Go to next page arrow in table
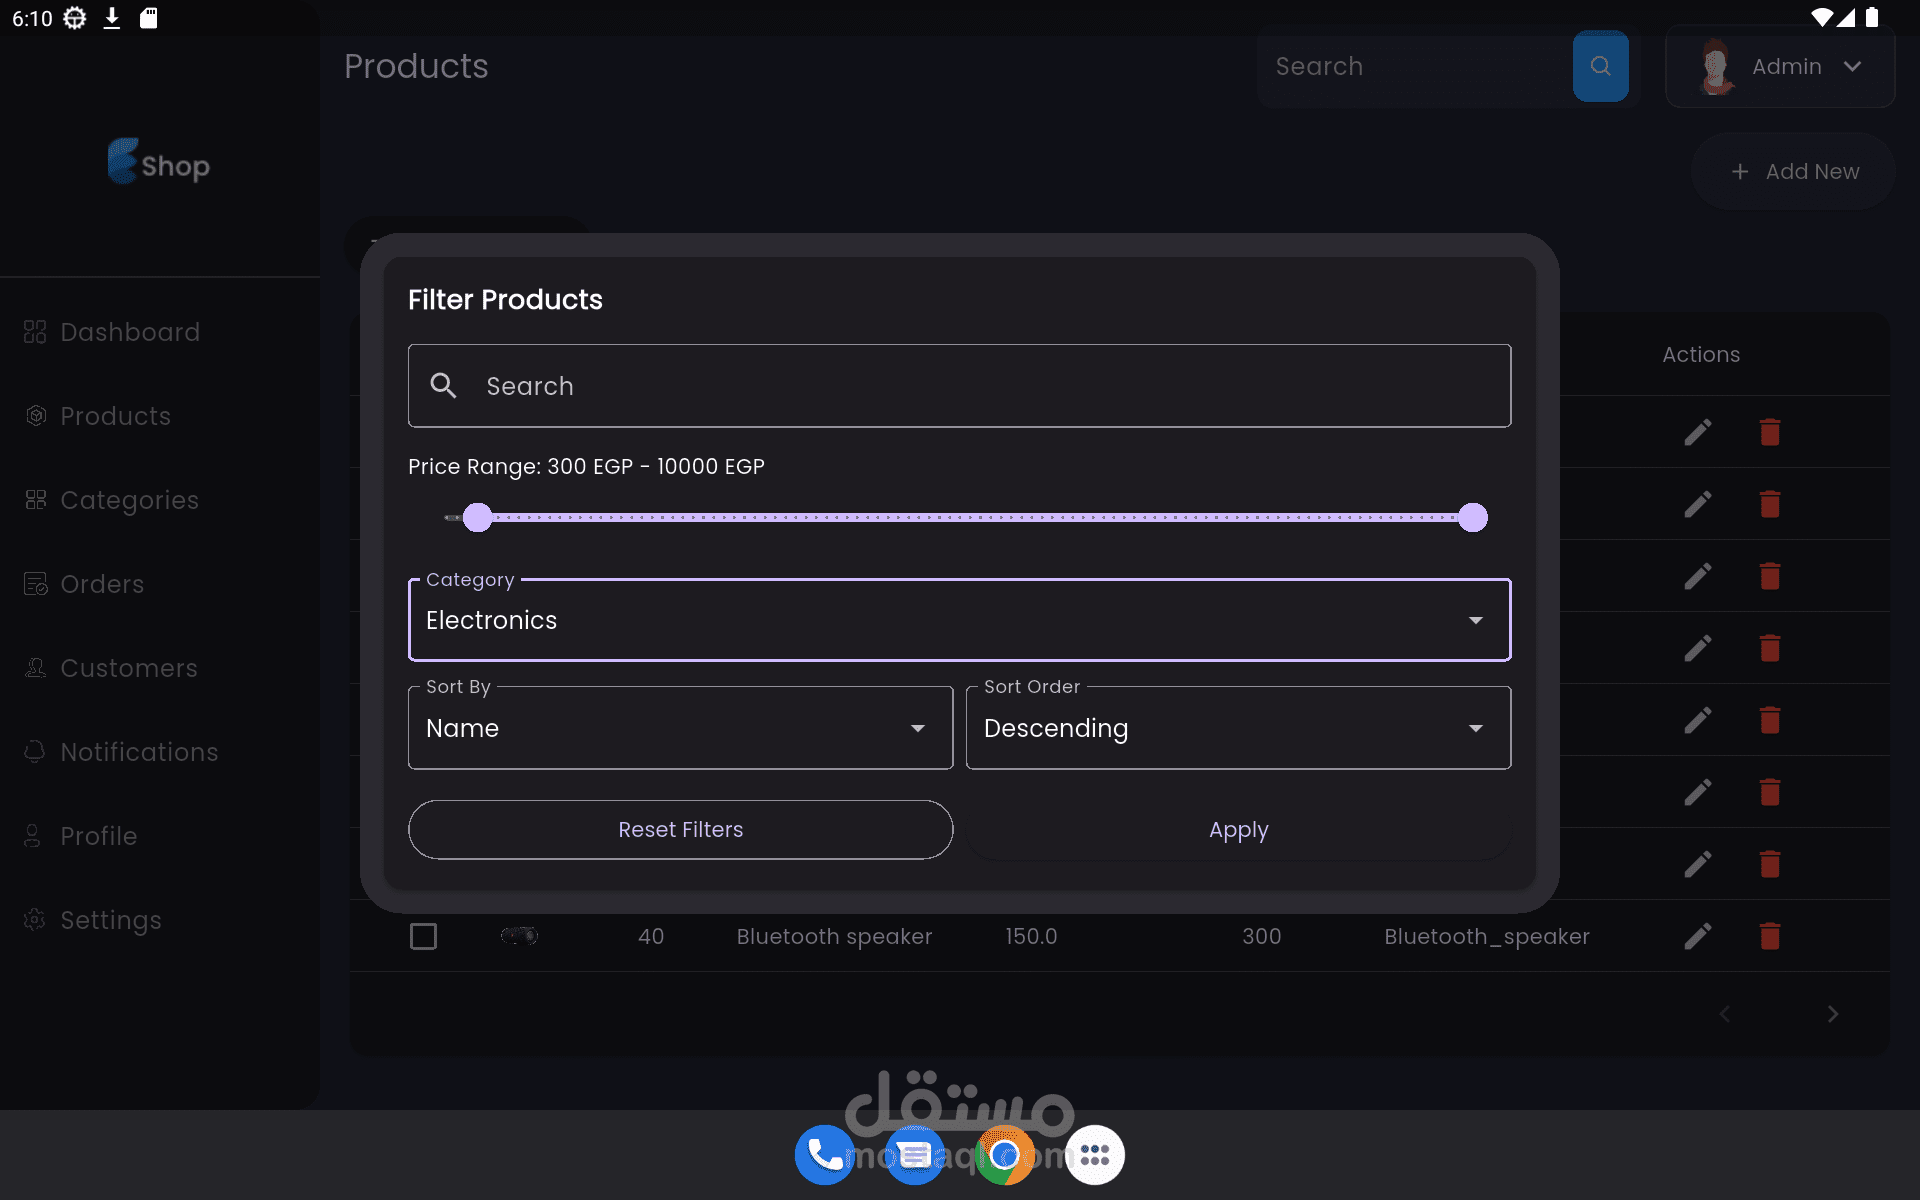Viewport: 1920px width, 1200px height. point(1832,1014)
